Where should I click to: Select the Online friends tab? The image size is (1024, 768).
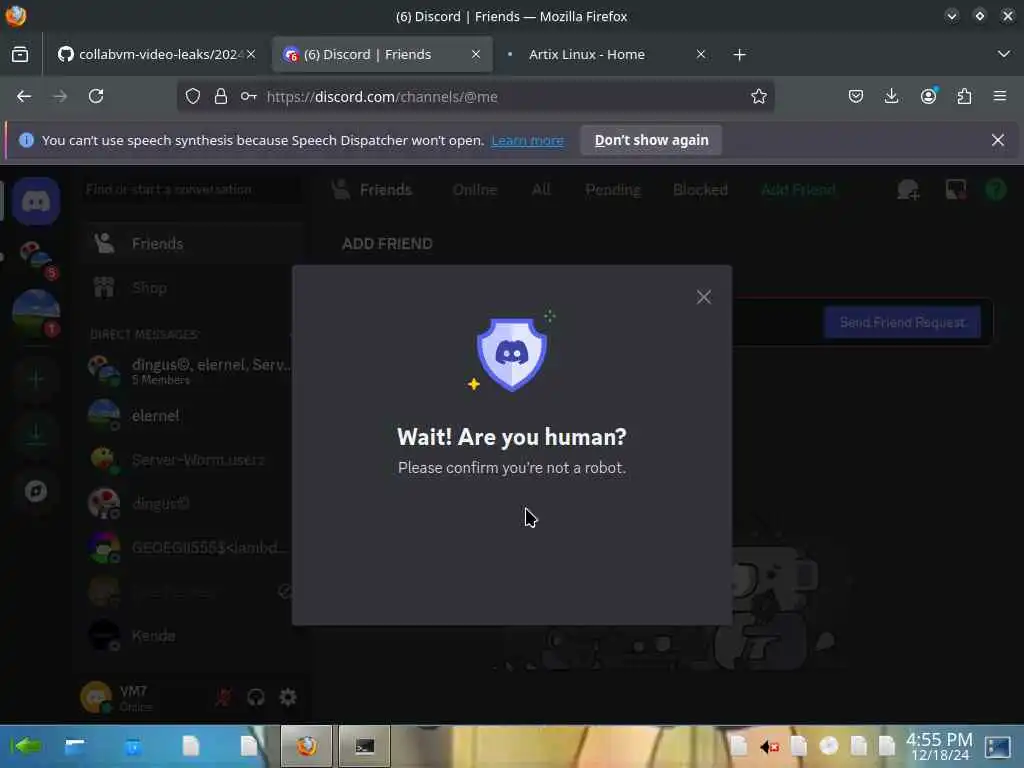click(475, 190)
